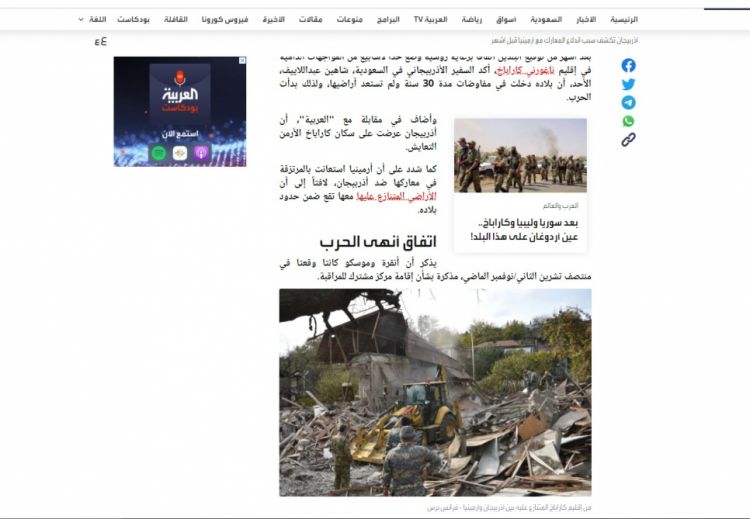
Task: Click the Apple Podcasts purple icon
Action: 200,153
